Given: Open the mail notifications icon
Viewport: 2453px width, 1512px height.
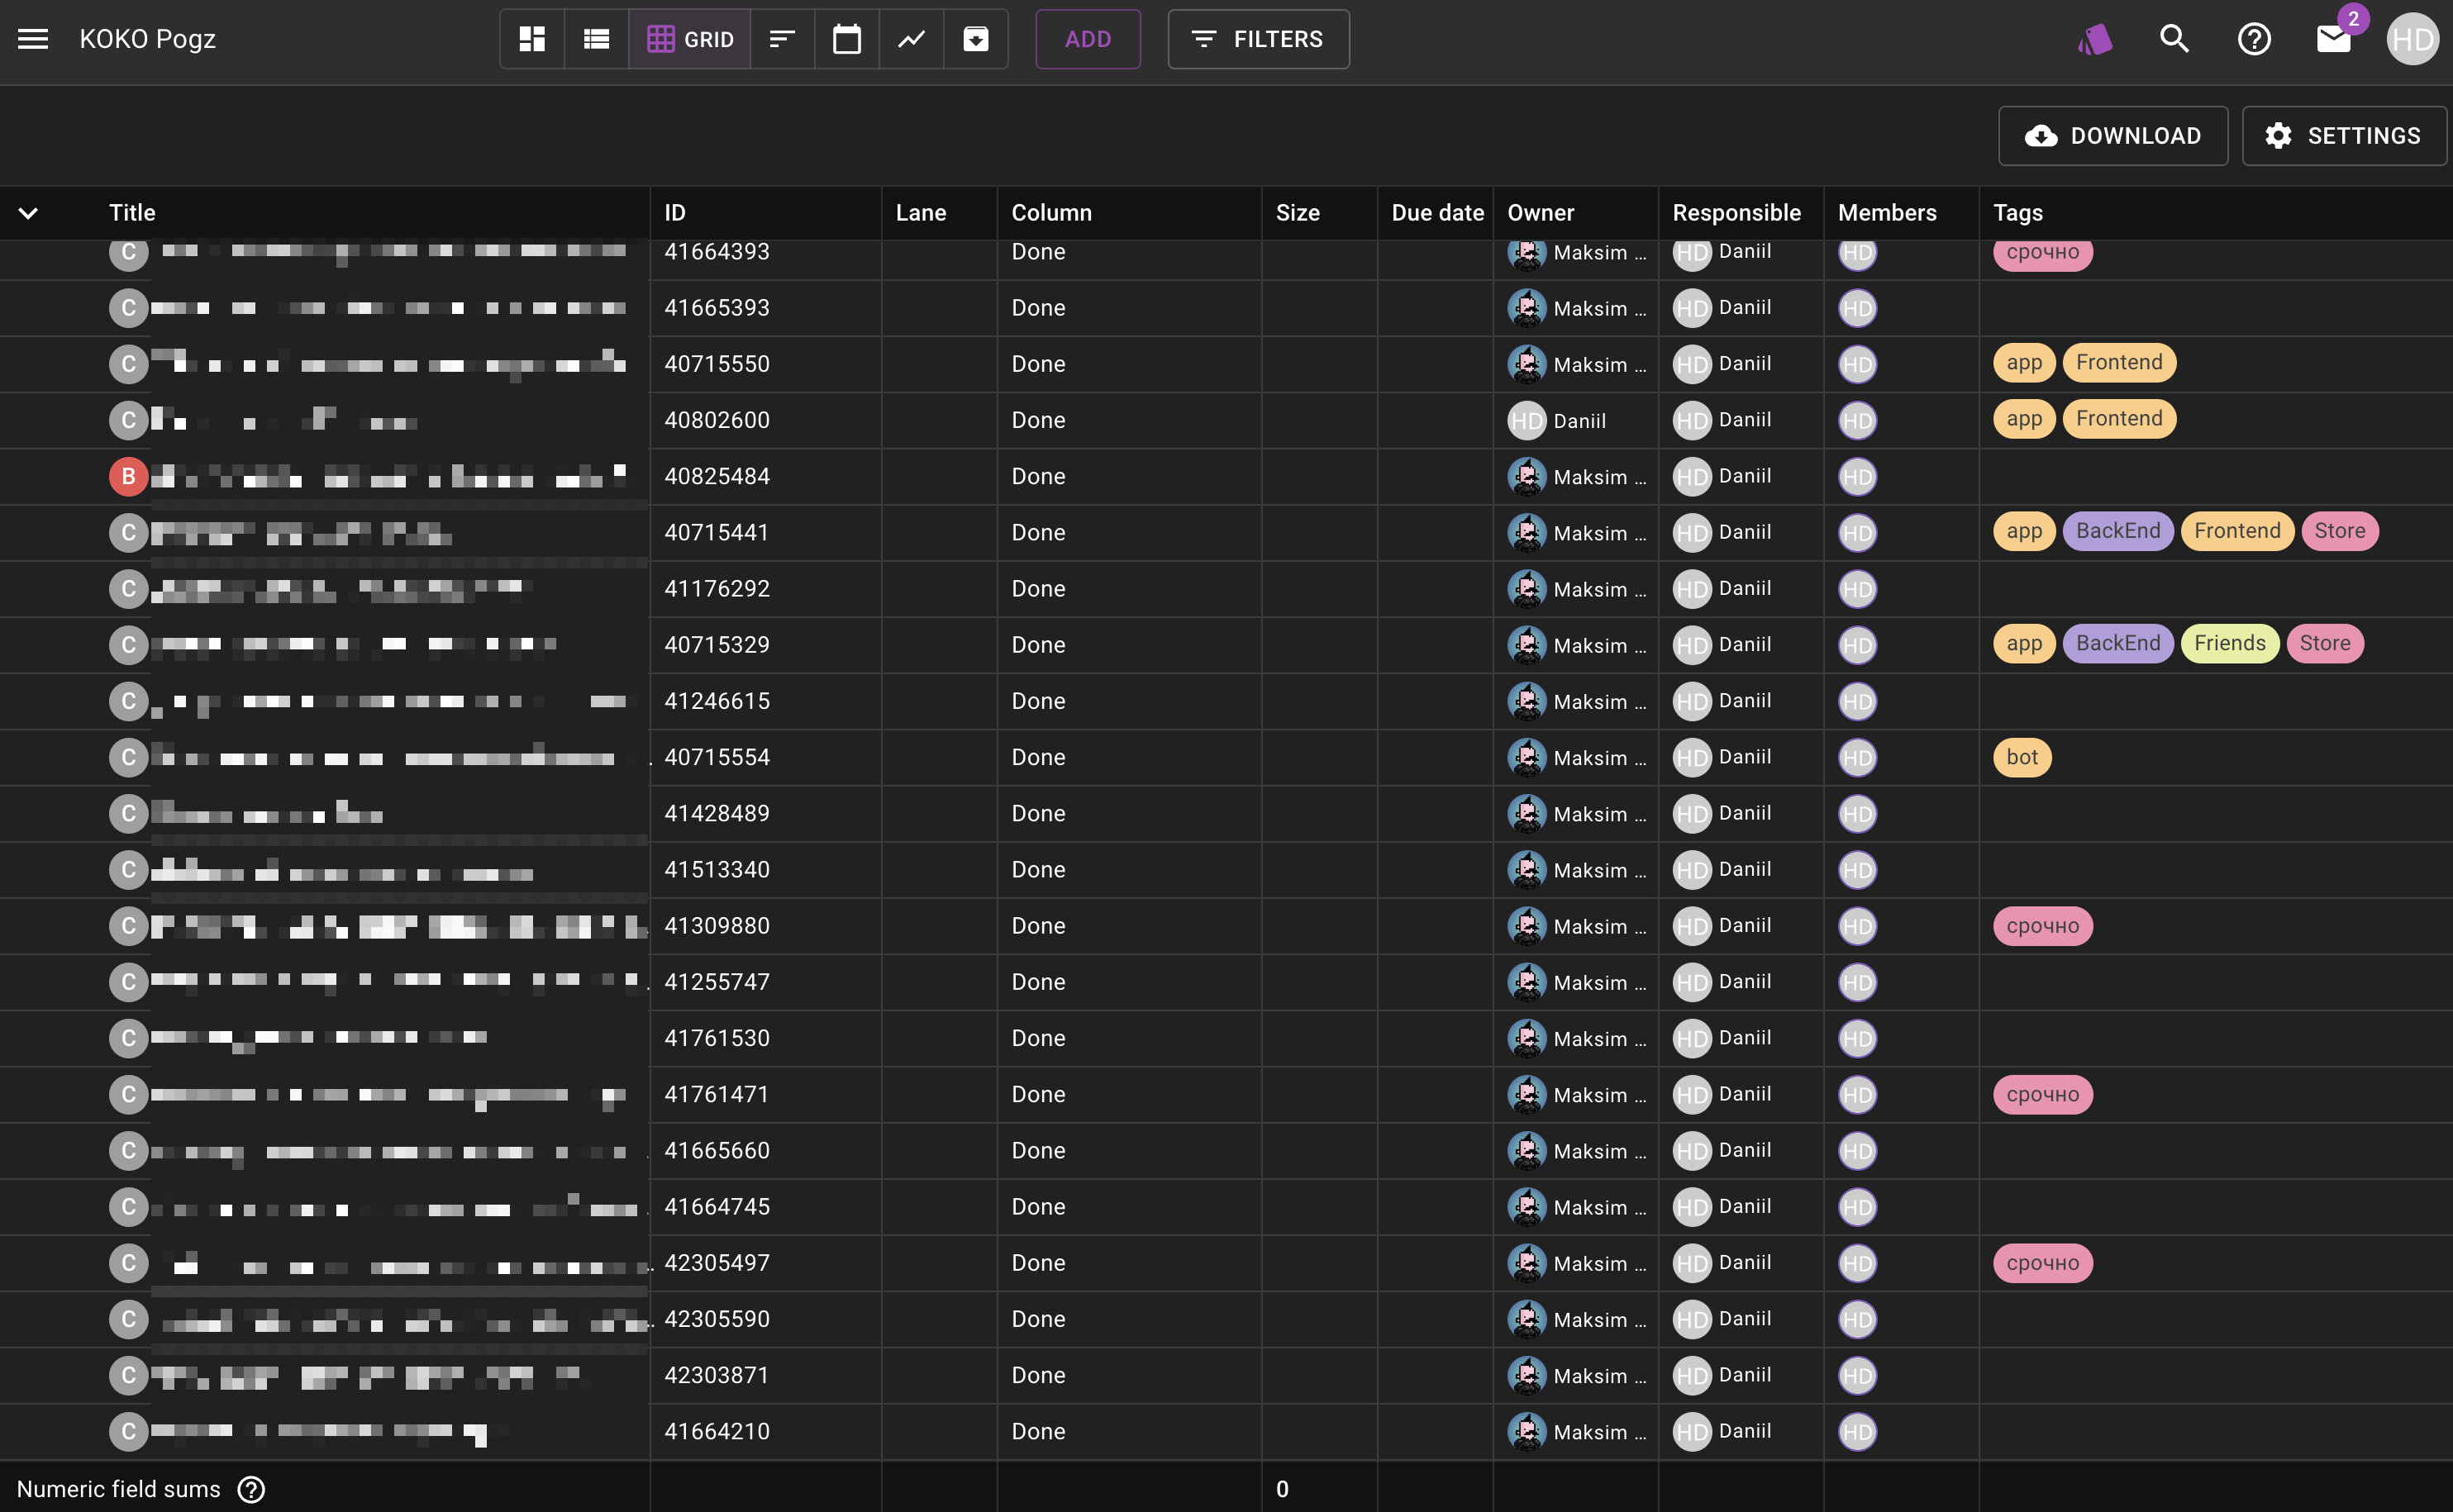Looking at the screenshot, I should click(2333, 39).
